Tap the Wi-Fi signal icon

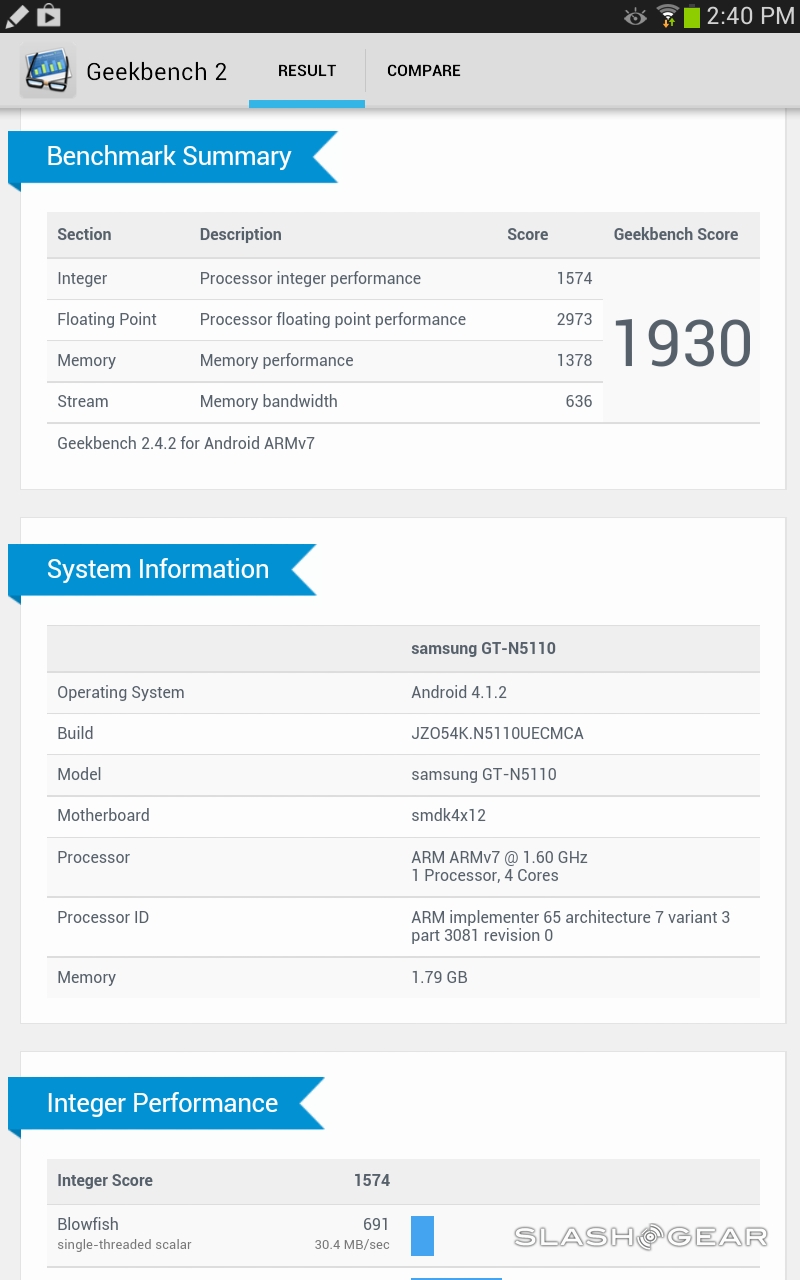(666, 16)
